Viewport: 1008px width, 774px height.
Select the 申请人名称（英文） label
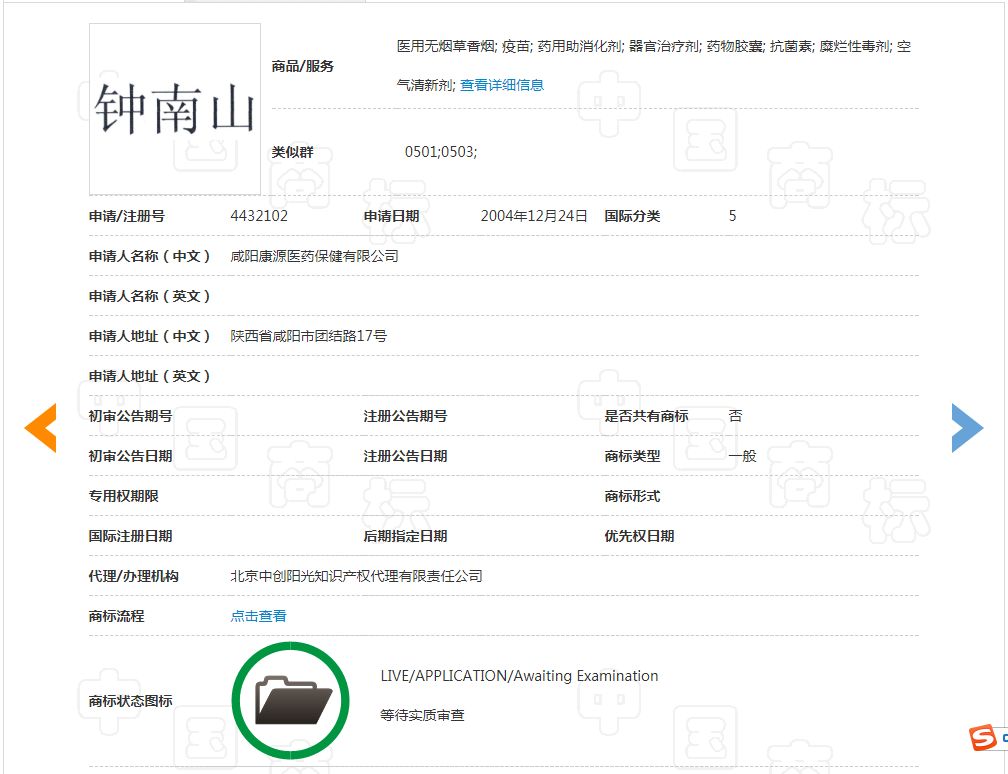click(150, 296)
